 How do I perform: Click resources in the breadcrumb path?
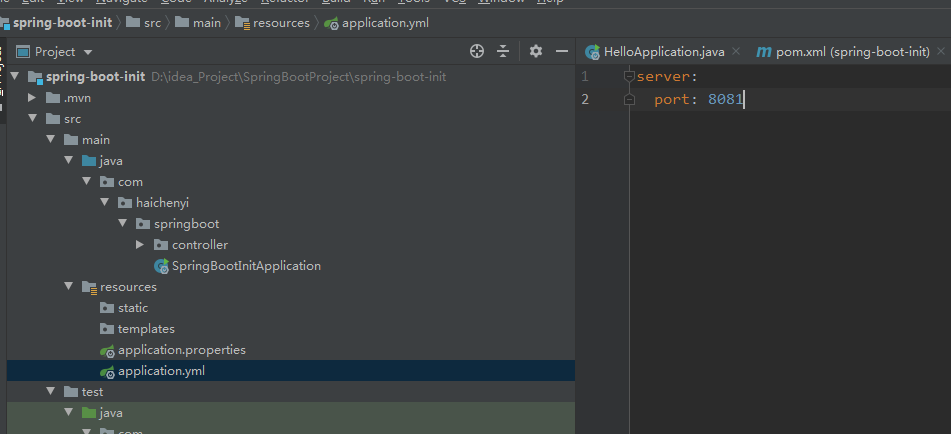[x=281, y=23]
